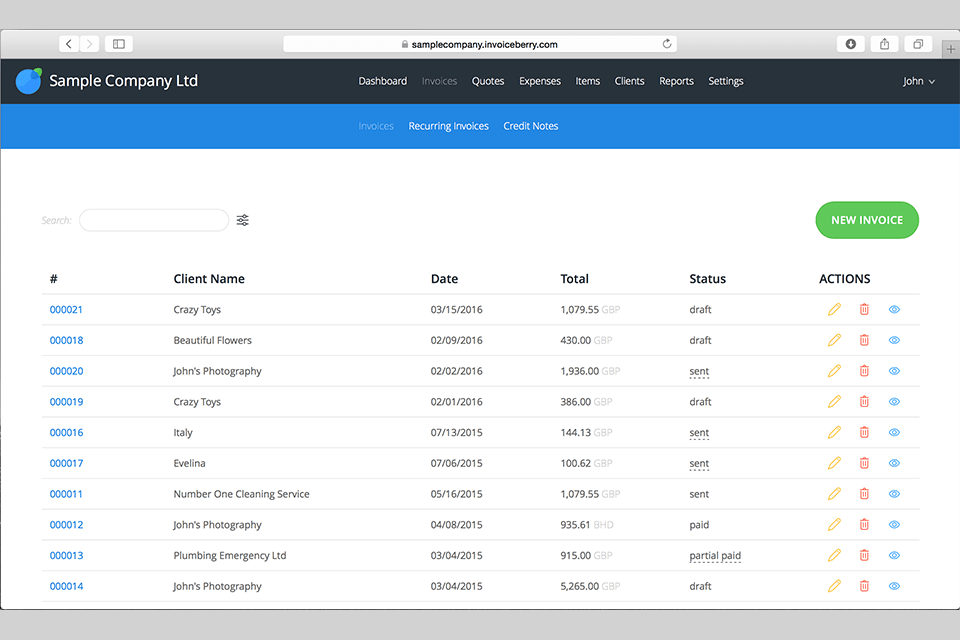The width and height of the screenshot is (960, 640).
Task: Edit invoice 000017 with pencil icon
Action: pos(834,463)
